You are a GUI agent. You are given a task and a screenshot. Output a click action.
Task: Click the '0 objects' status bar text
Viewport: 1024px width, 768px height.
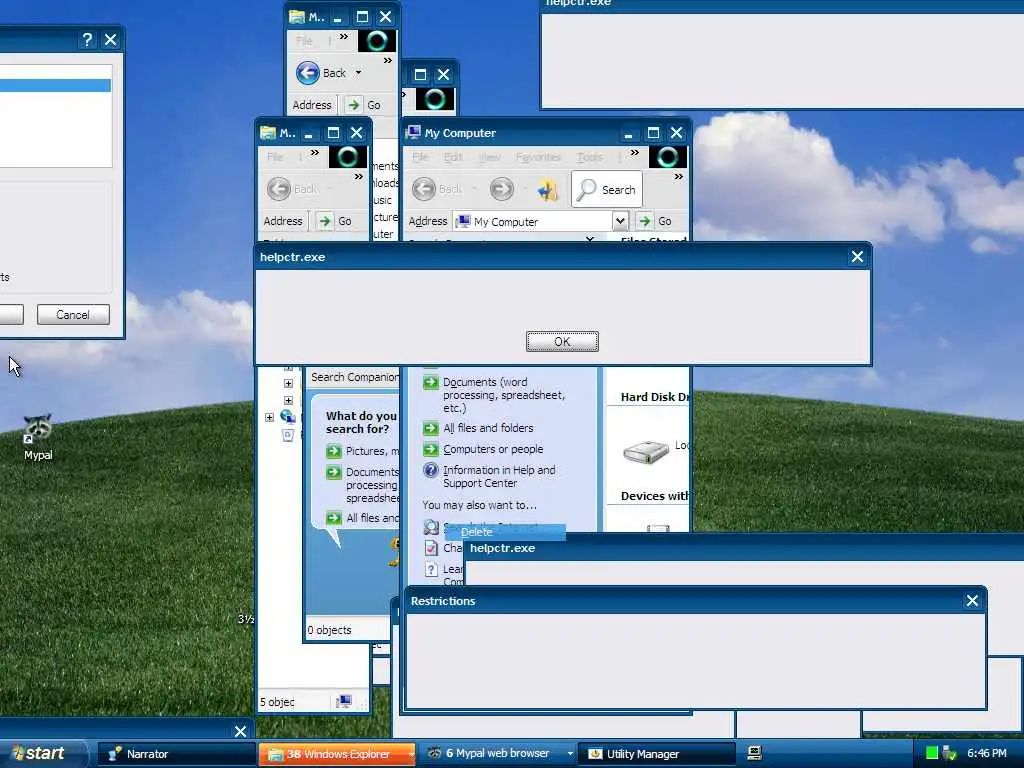[x=329, y=630]
